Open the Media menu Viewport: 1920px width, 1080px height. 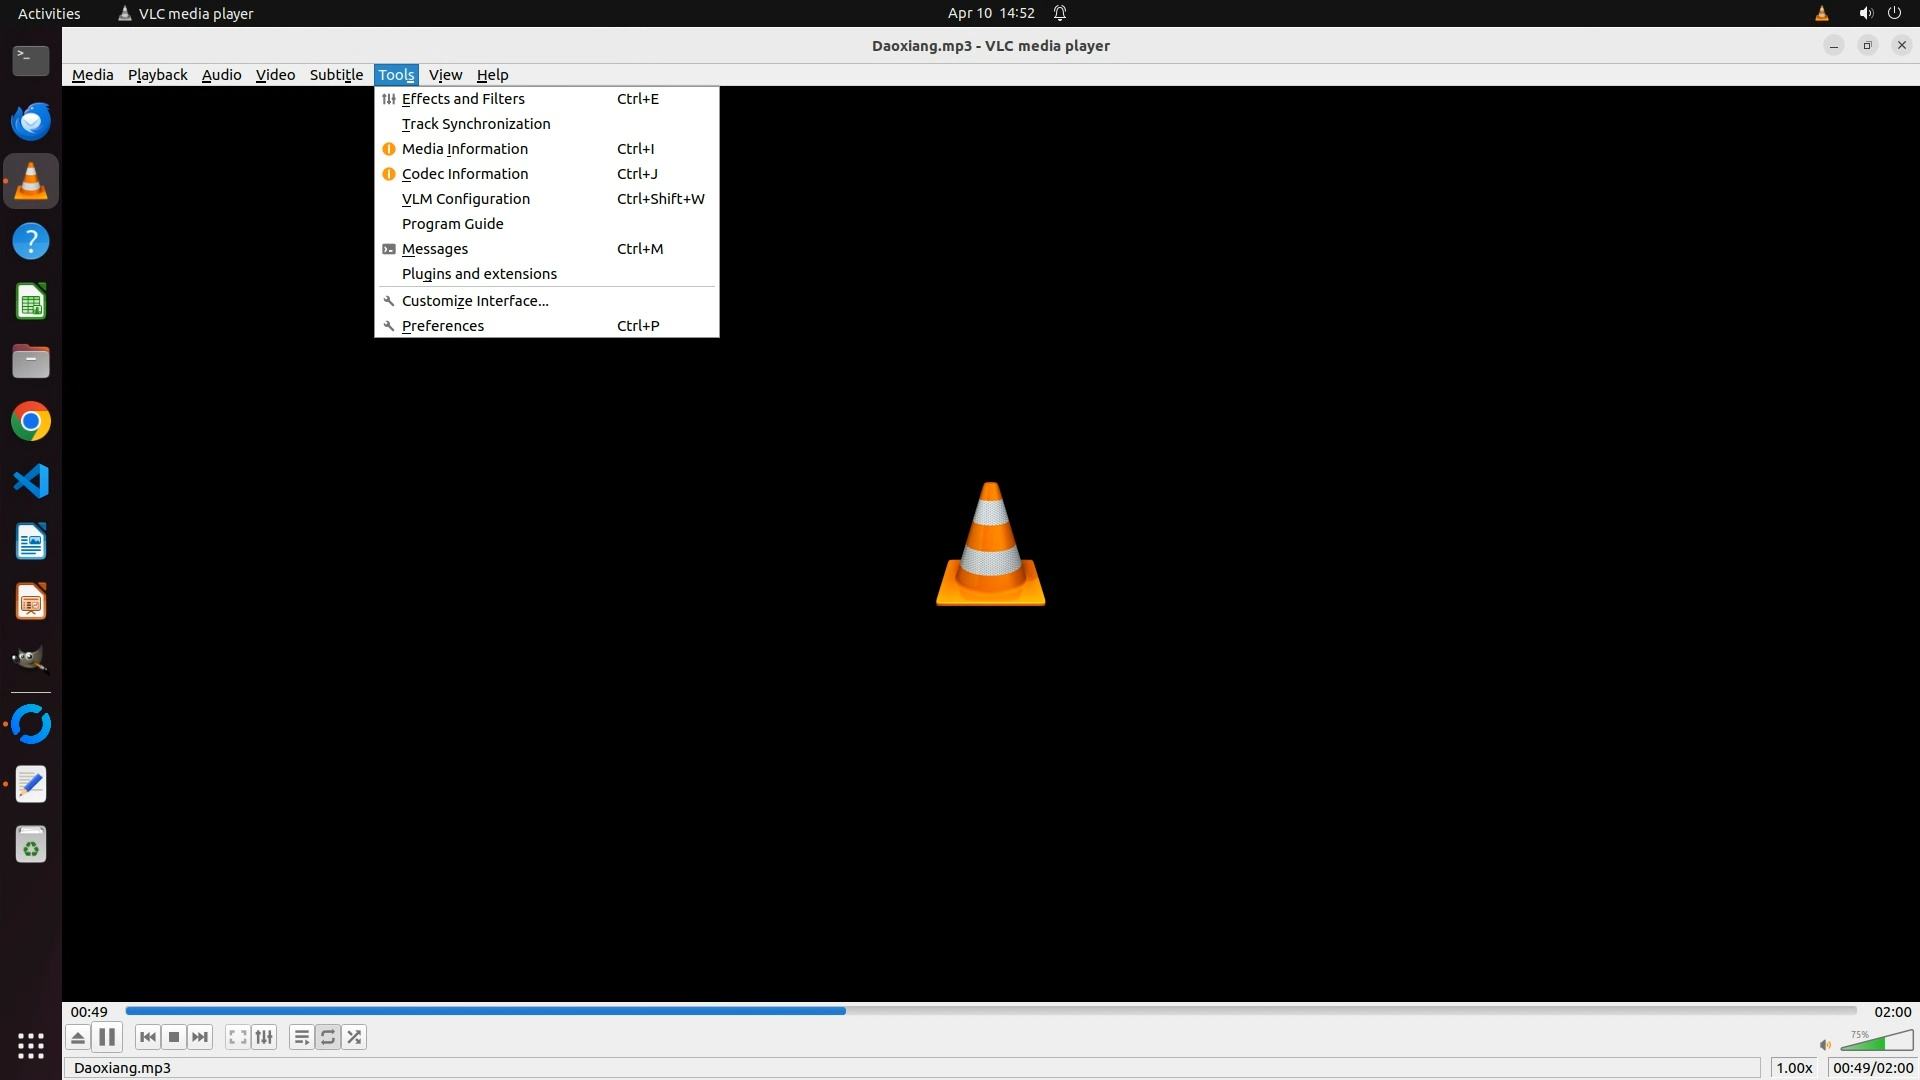[92, 75]
